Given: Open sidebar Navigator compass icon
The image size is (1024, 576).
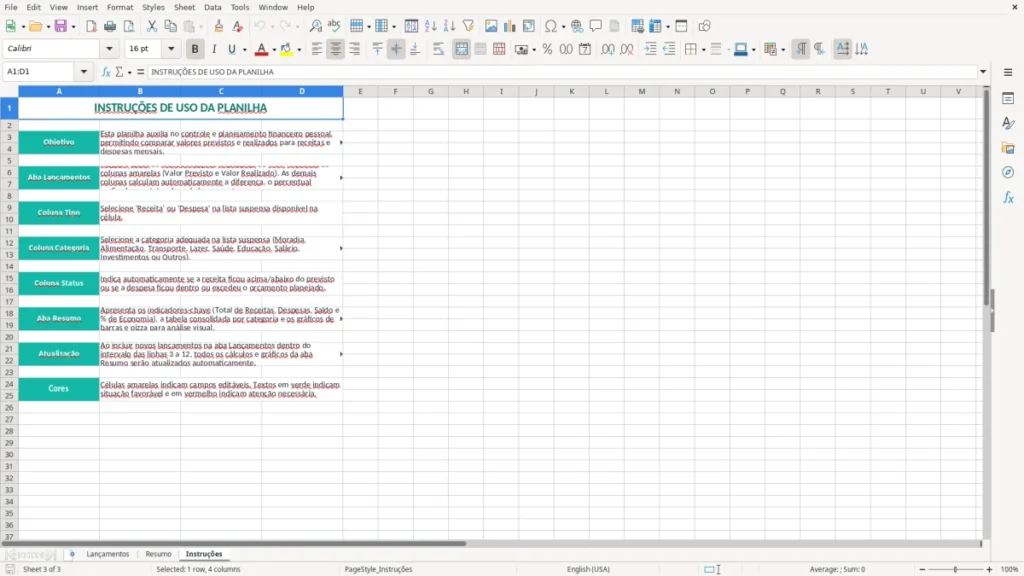Looking at the screenshot, I should point(1008,172).
